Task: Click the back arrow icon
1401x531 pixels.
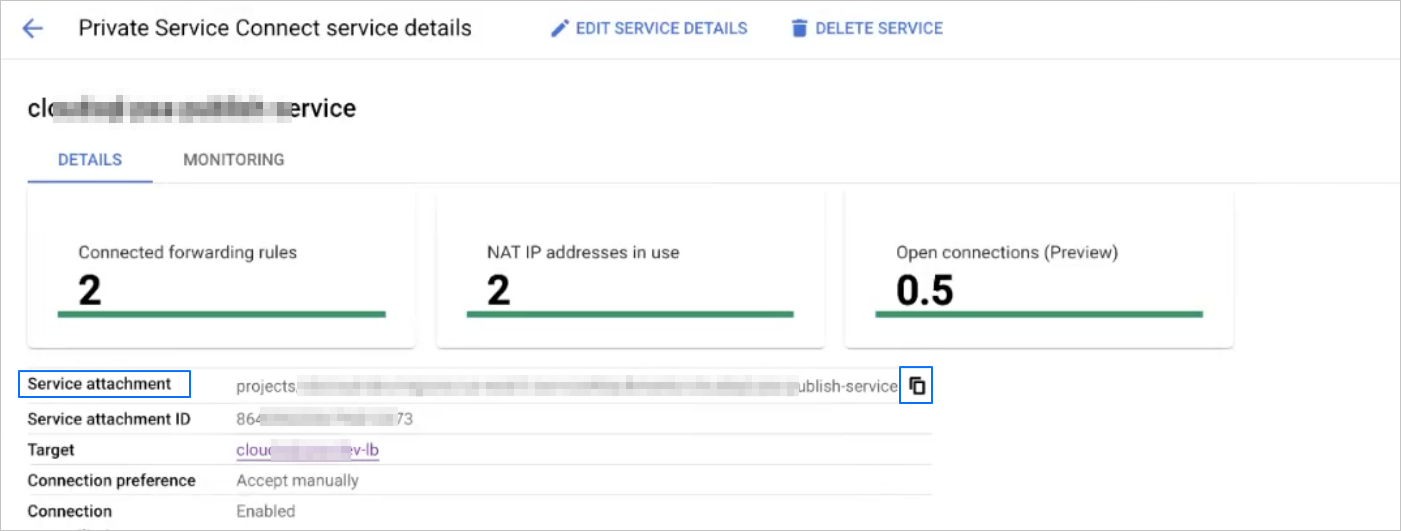Action: [x=33, y=28]
